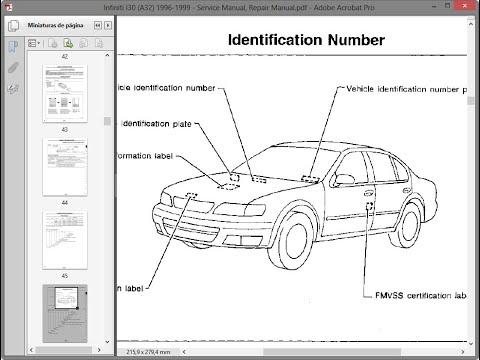The width and height of the screenshot is (480, 360).
Task: Click the 'Identification Number' heading
Action: click(x=306, y=40)
